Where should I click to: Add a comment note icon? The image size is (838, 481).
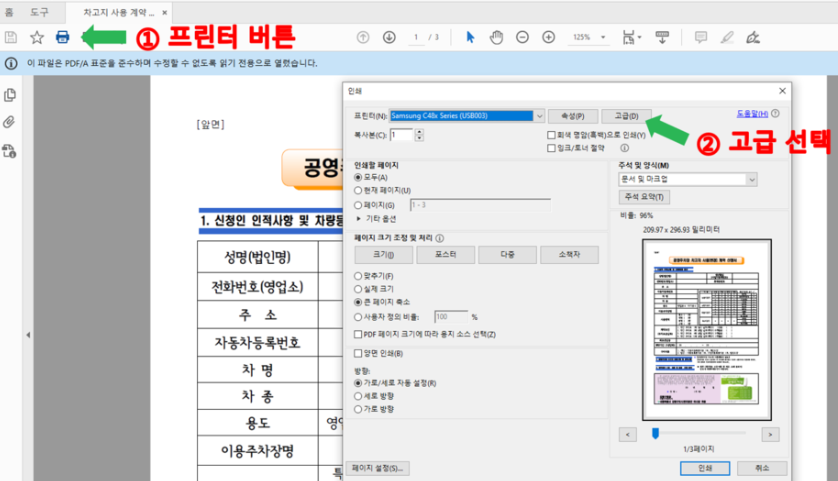click(701, 37)
